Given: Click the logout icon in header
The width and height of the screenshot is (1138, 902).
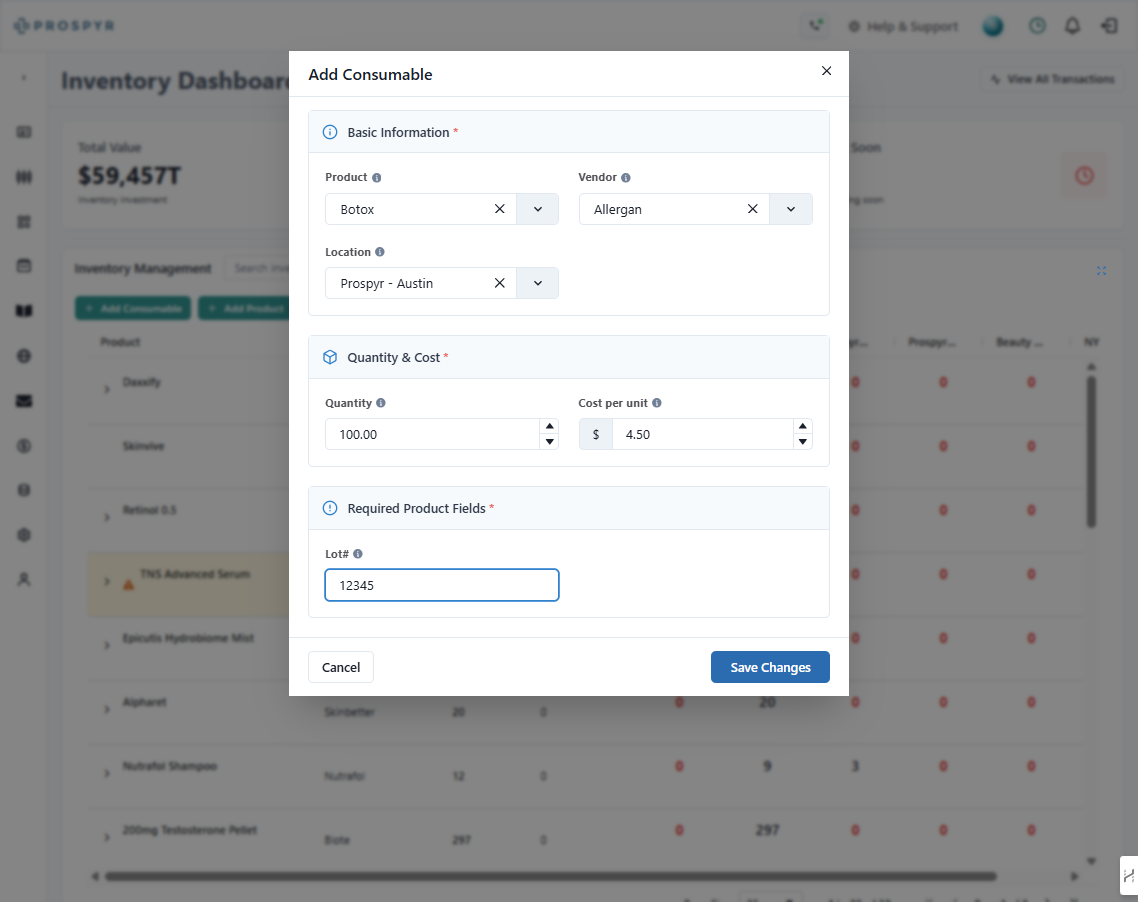Looking at the screenshot, I should (1109, 26).
